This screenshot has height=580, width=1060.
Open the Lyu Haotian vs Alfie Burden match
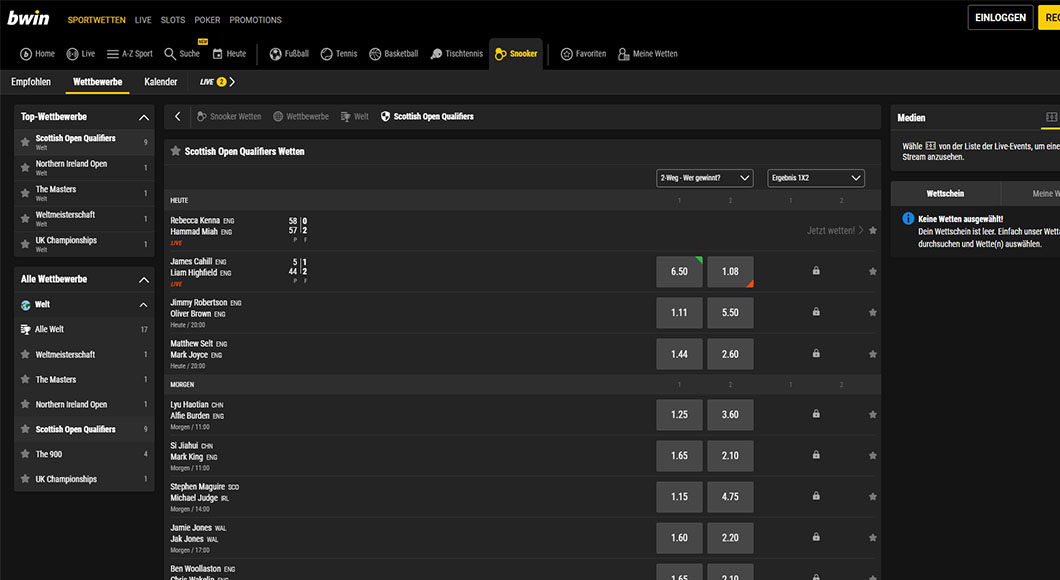pos(197,410)
